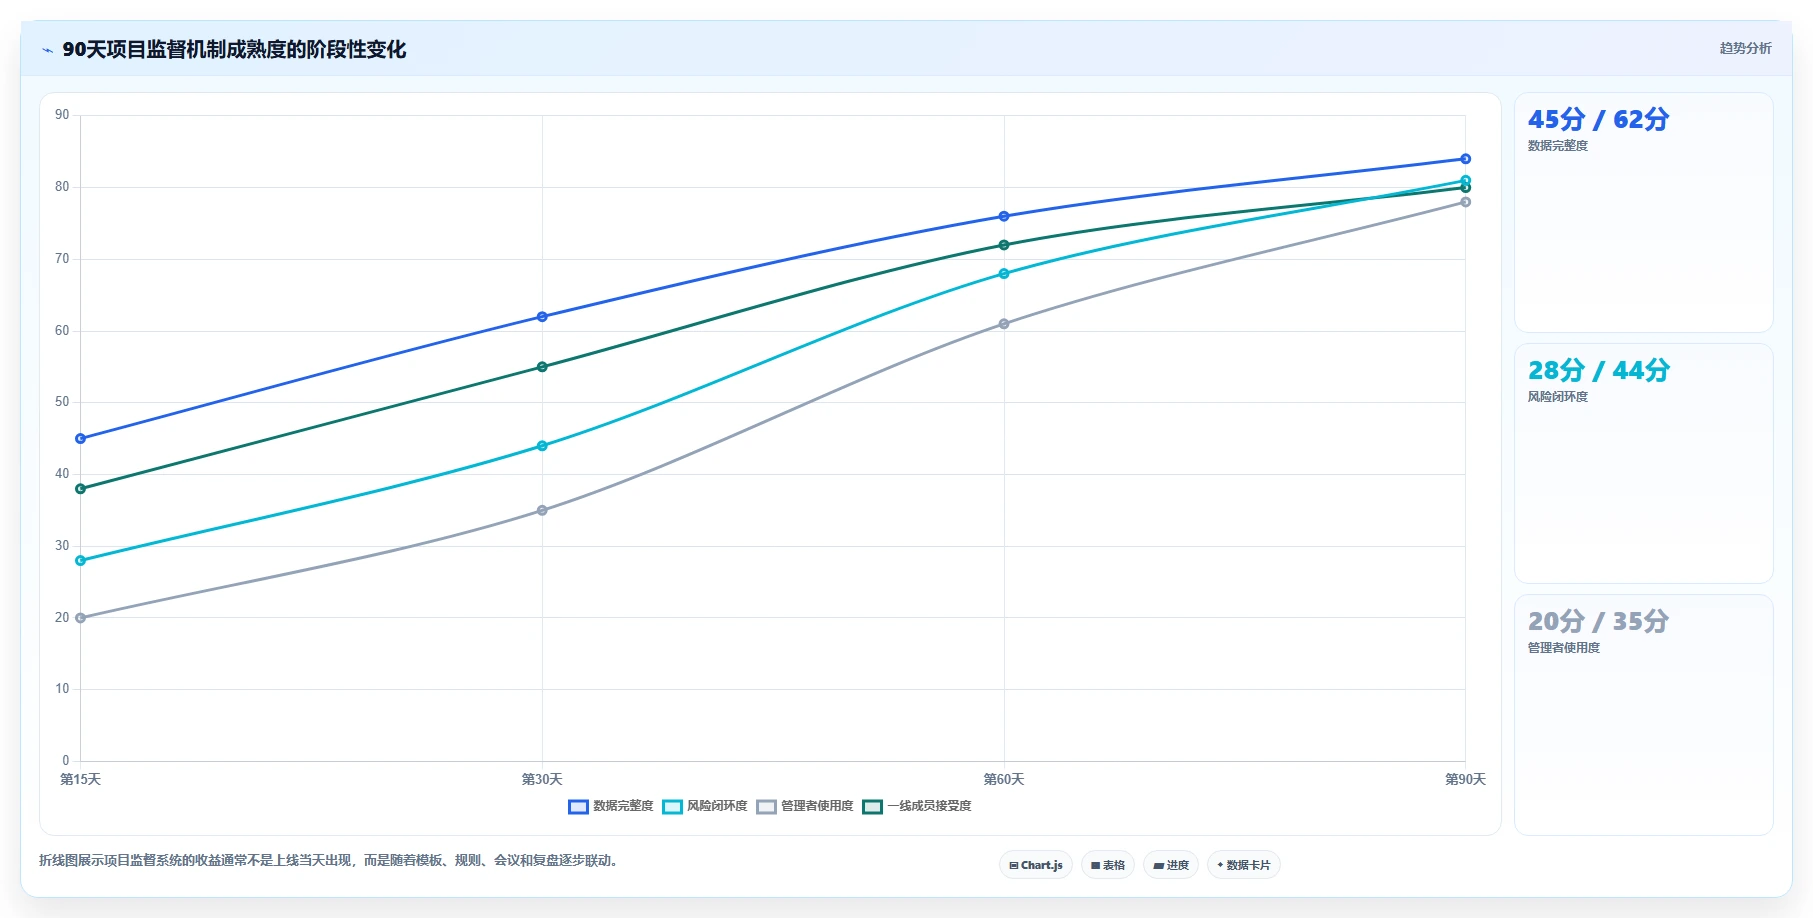Click the 50 value on the y-axis

62,402
